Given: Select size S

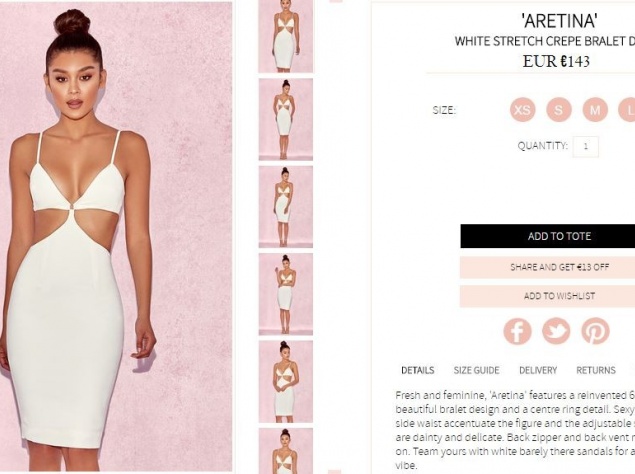Looking at the screenshot, I should pos(558,110).
